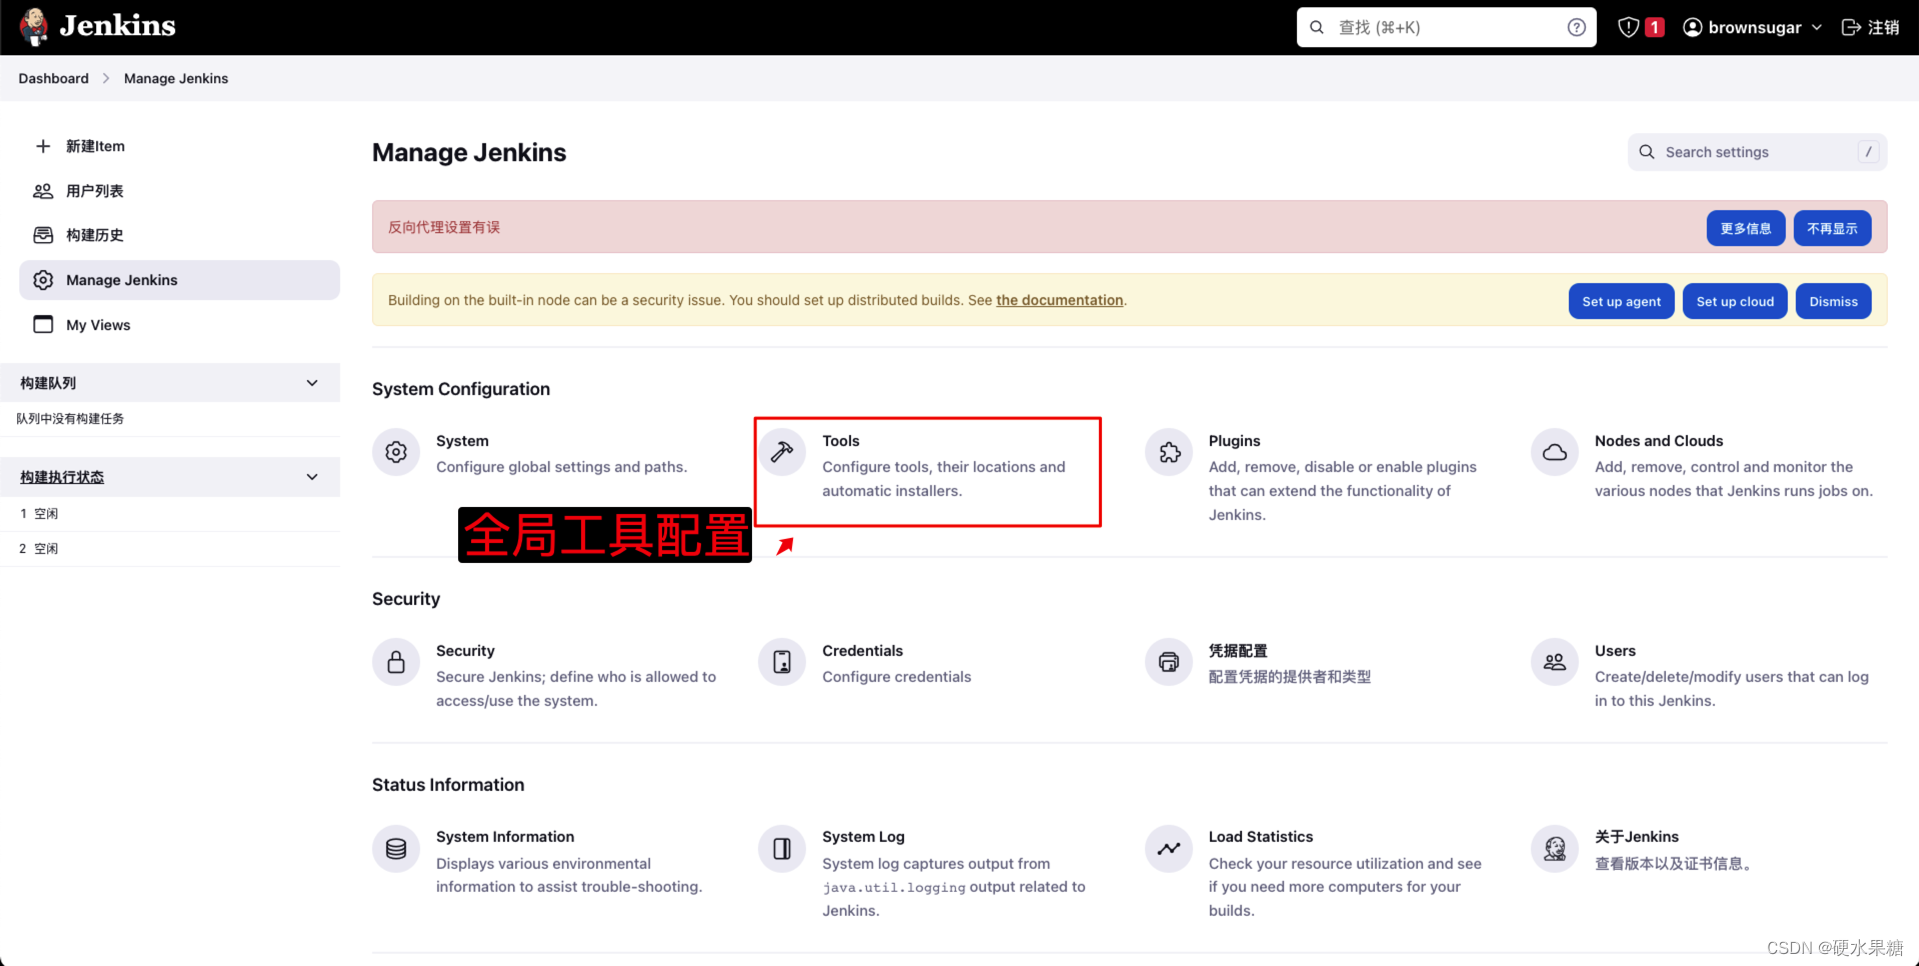Click the logout 注销 icon

click(1851, 27)
